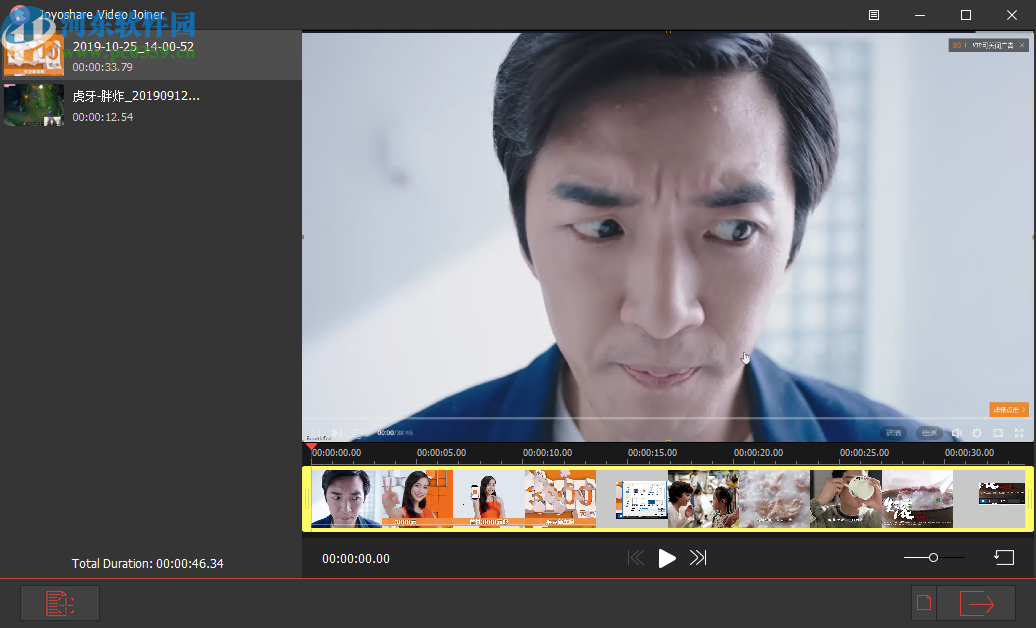The image size is (1036, 628).
Task: Click the red playhead marker on the timeline
Action: tap(311, 446)
